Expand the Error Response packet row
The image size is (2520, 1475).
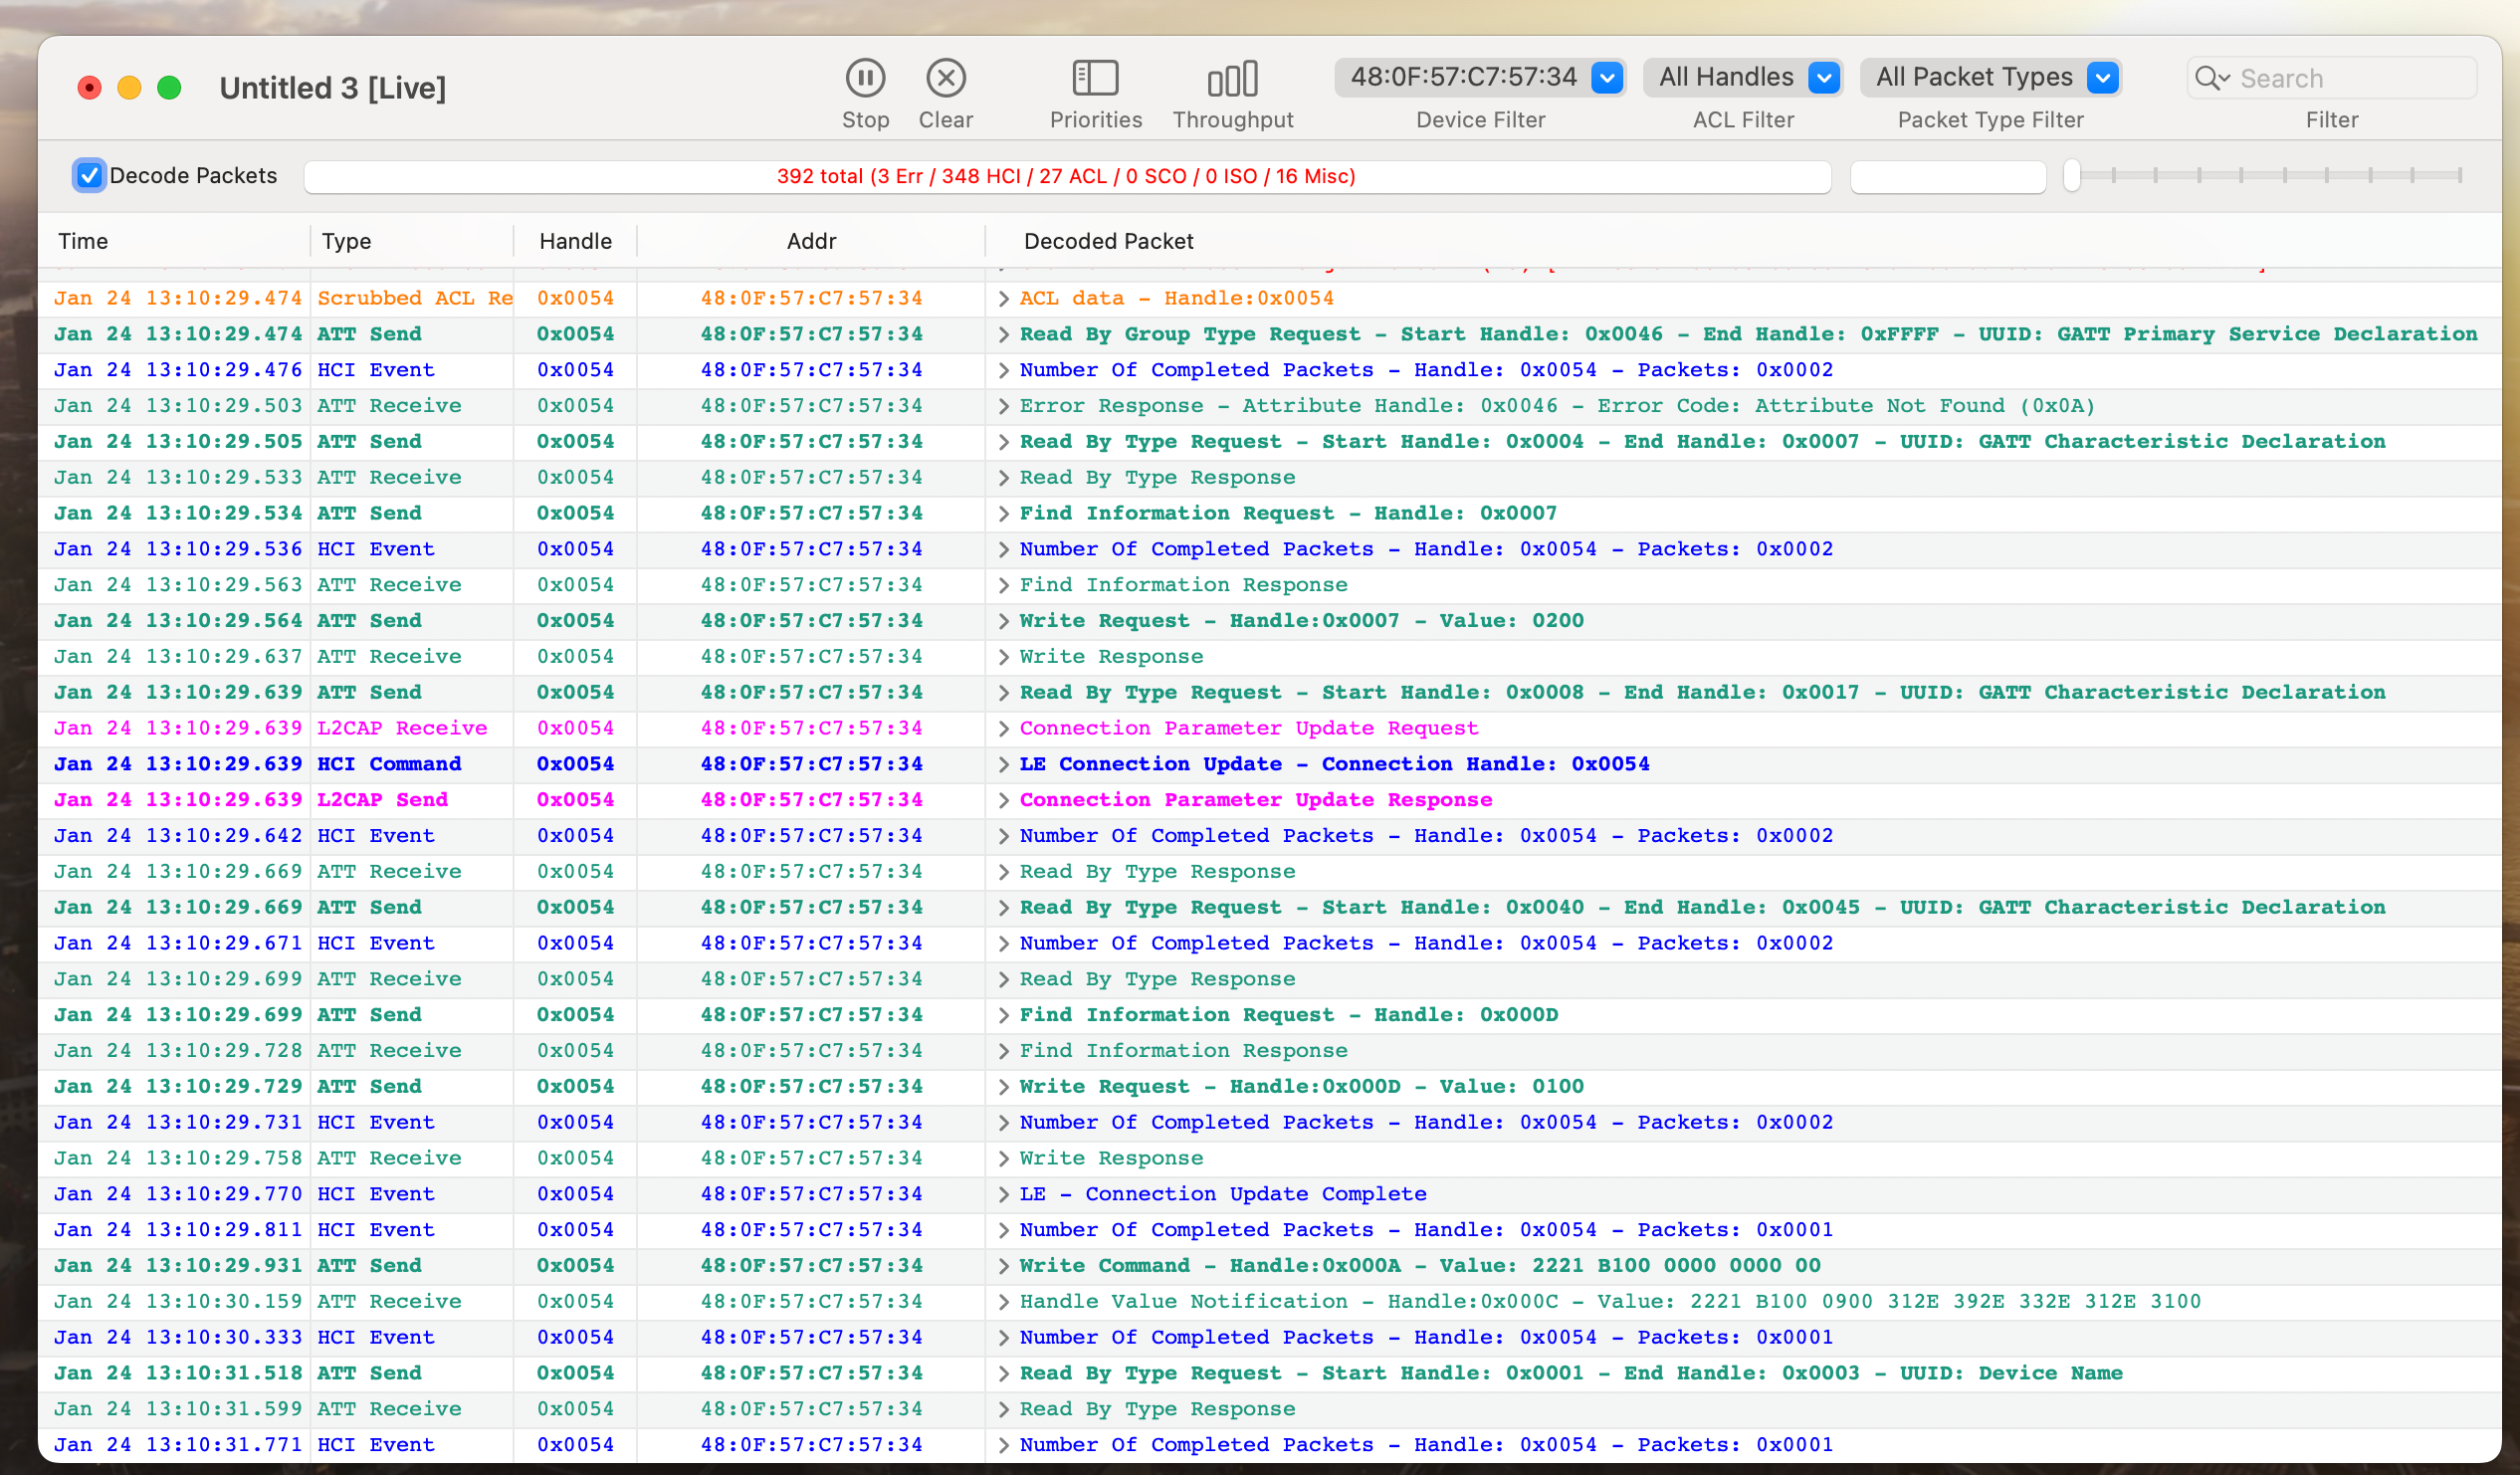coord(1003,406)
